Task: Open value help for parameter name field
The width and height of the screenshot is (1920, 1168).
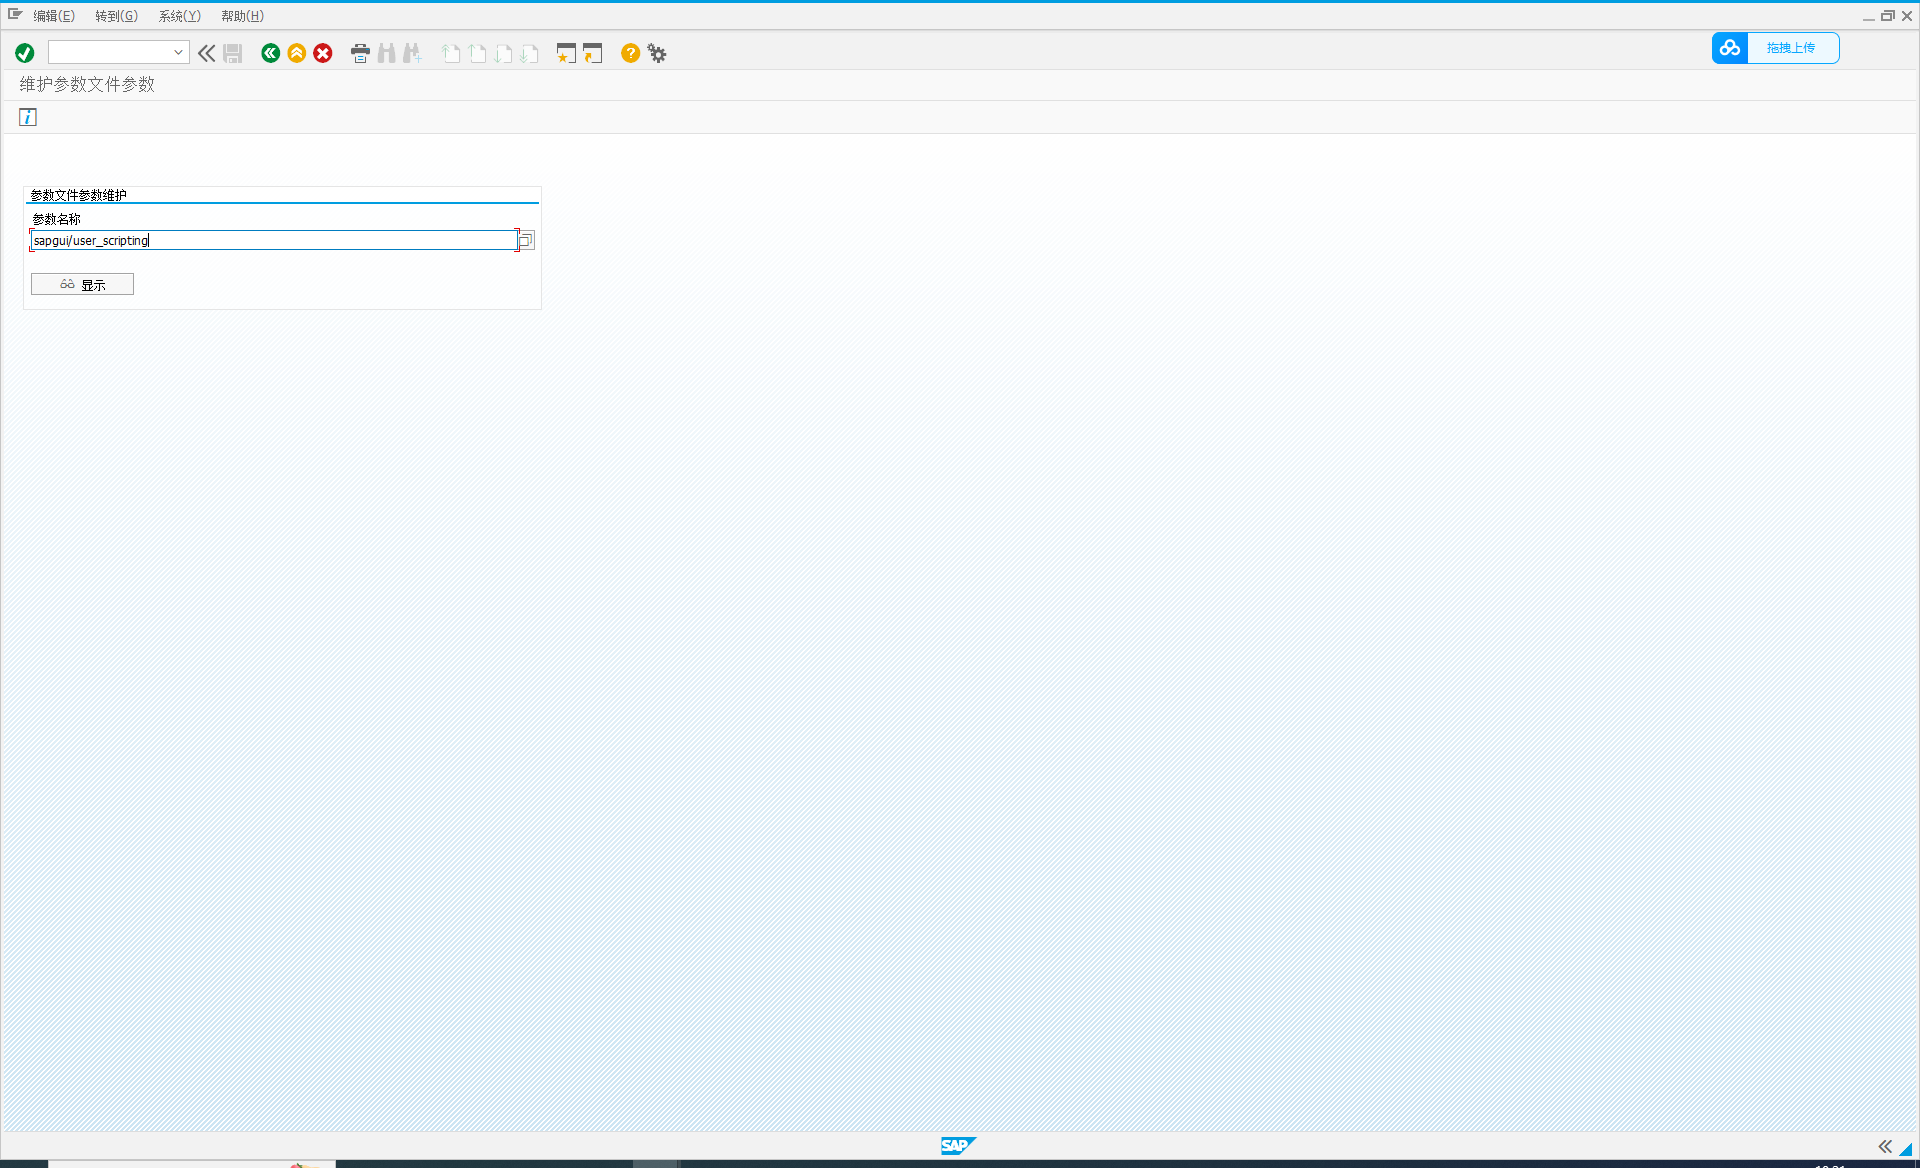Action: 526,240
